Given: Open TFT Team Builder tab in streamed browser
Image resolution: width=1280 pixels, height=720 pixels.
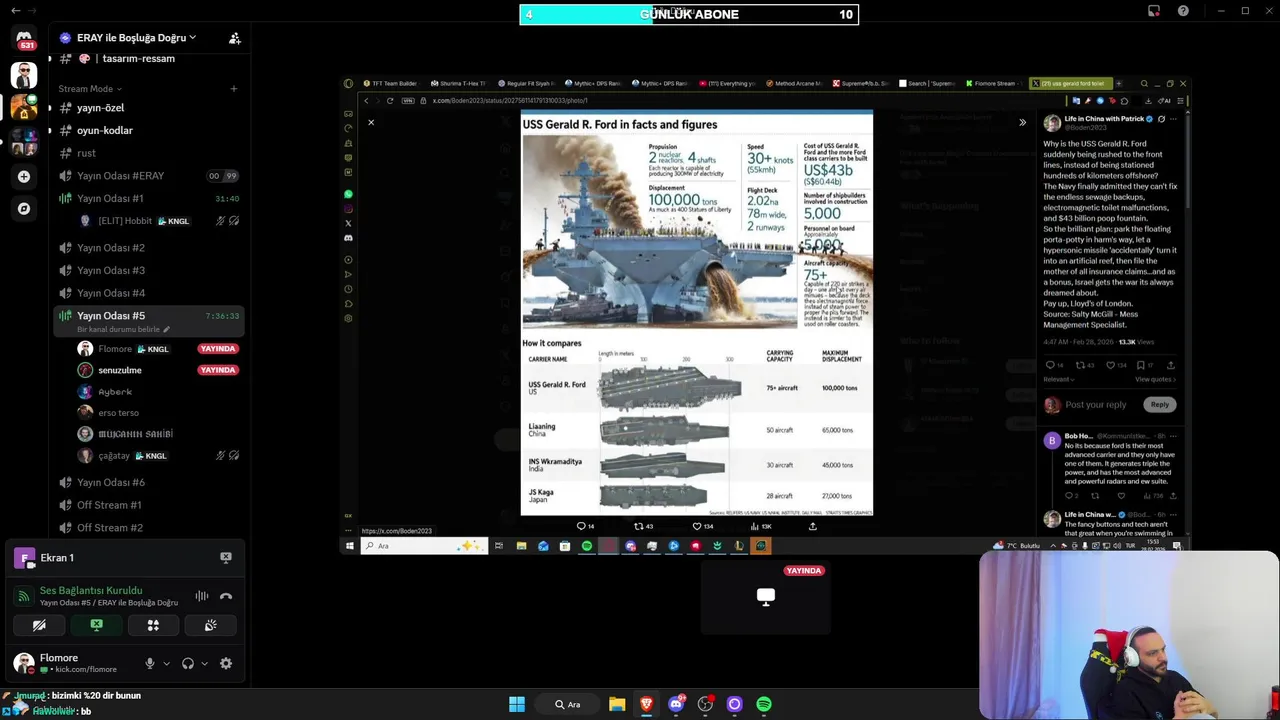Looking at the screenshot, I should (x=391, y=84).
